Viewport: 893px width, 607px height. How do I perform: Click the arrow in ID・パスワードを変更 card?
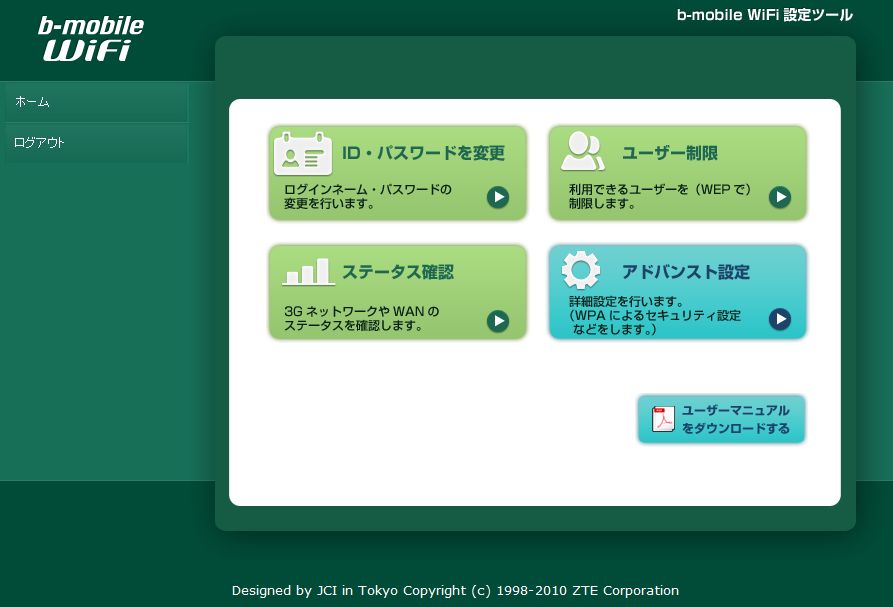pyautogui.click(x=498, y=197)
